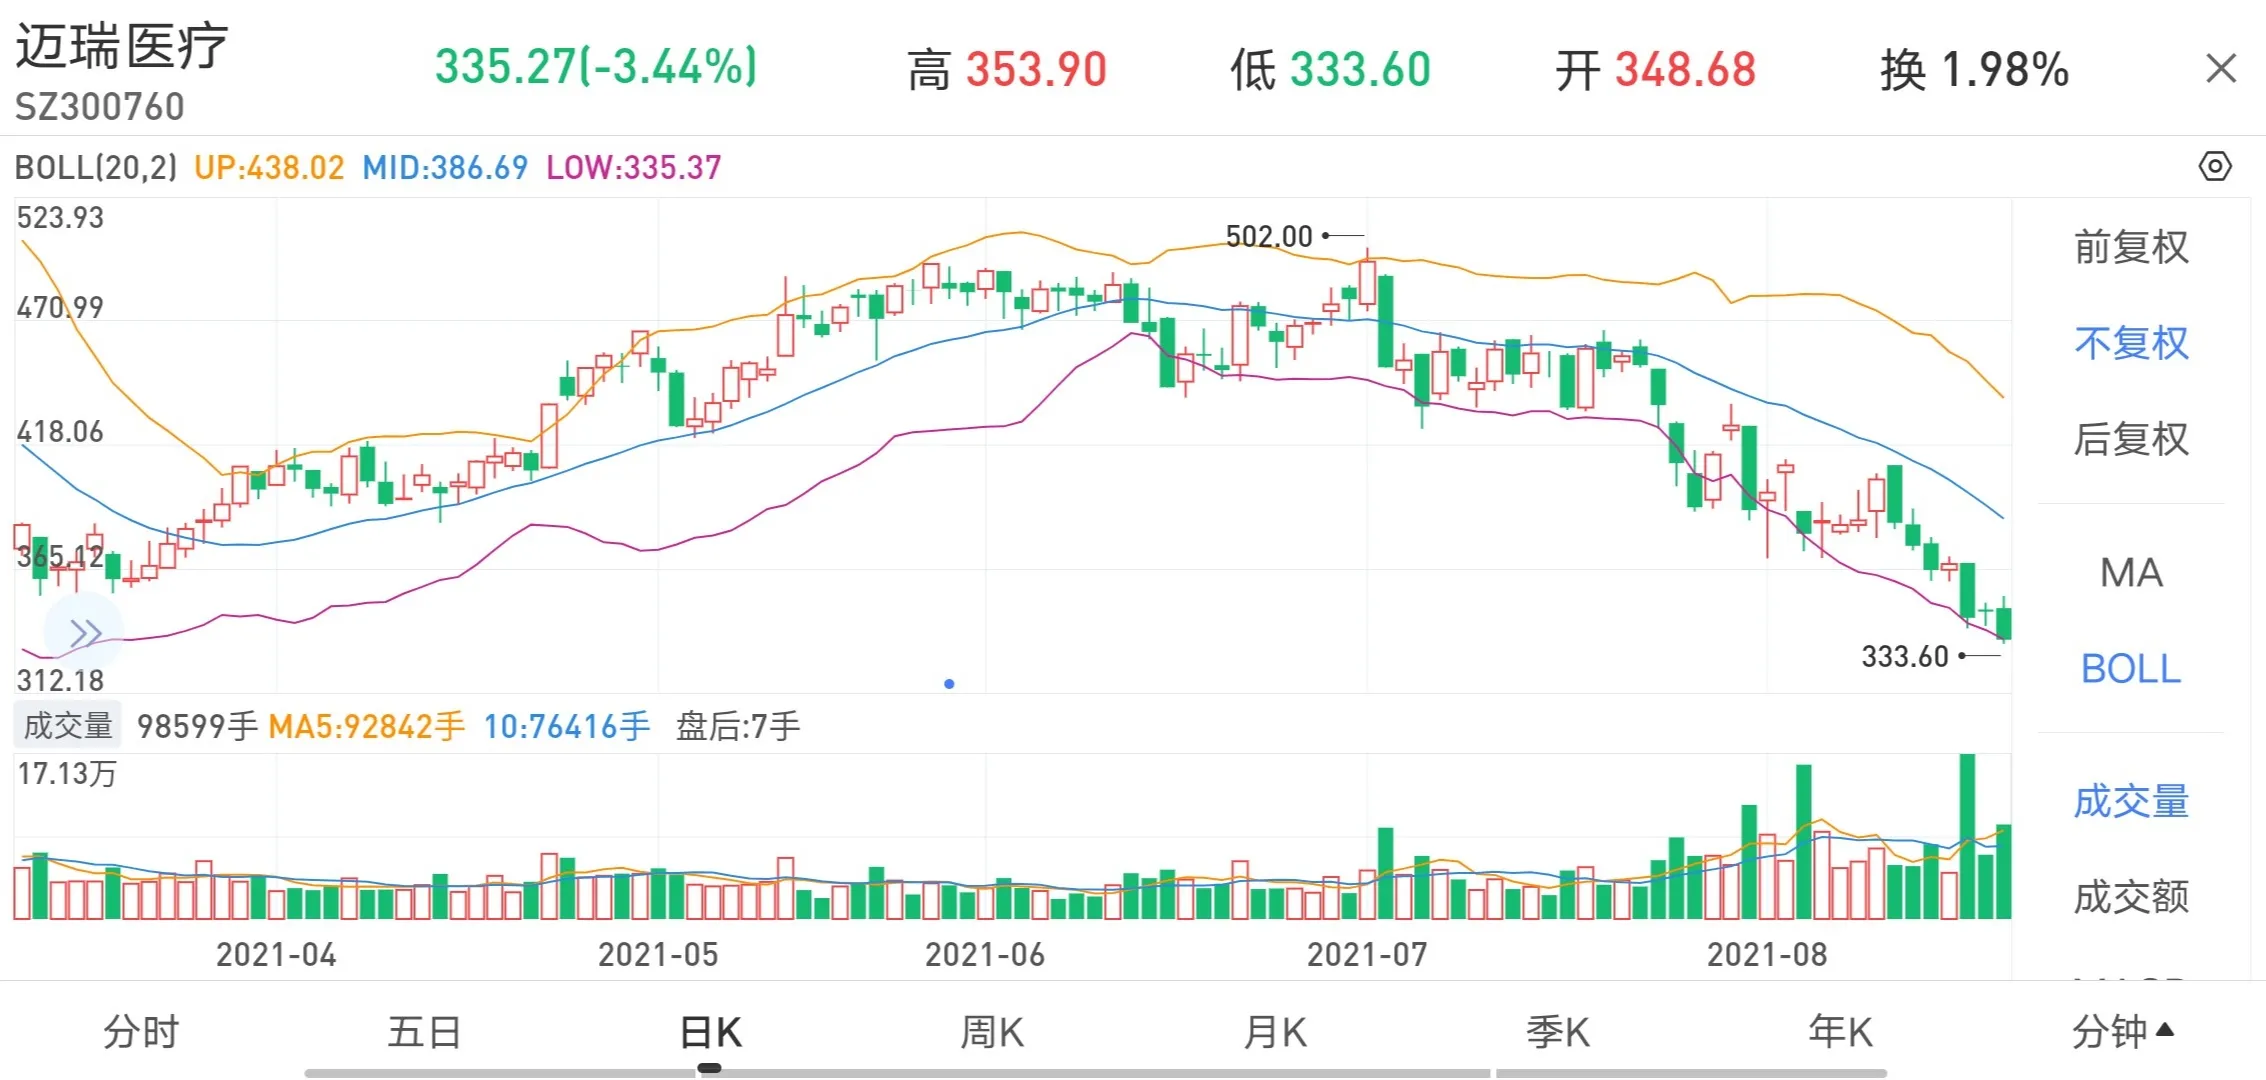Switch to 季K quarterly candlestick tab
Screen dimensions: 2266x1080
(x=1558, y=1032)
